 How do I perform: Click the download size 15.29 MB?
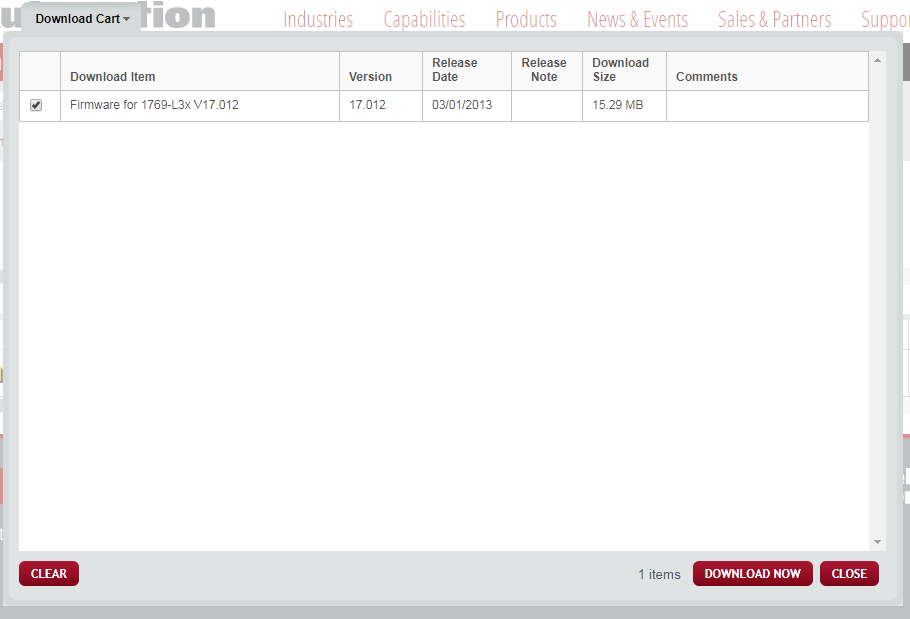pos(618,105)
